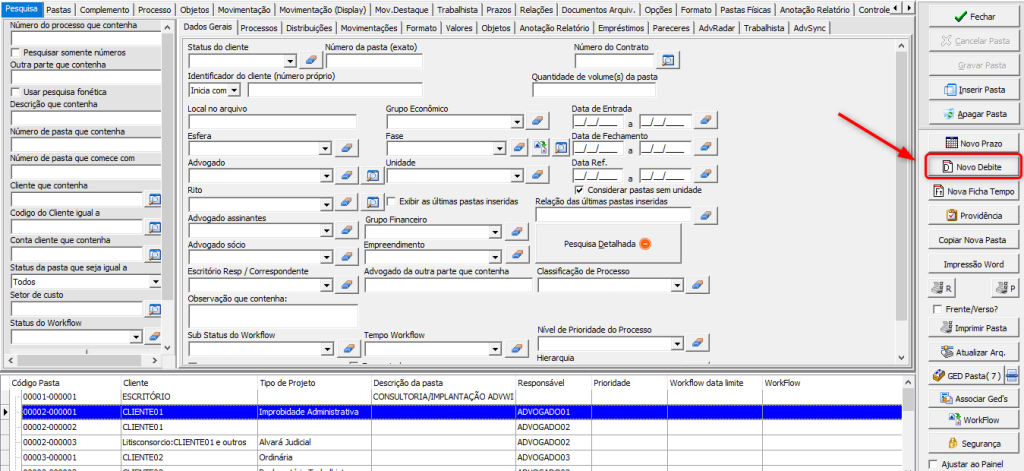1024x471 pixels.
Task: Click Número da pasta (exato) field
Action: (374, 61)
